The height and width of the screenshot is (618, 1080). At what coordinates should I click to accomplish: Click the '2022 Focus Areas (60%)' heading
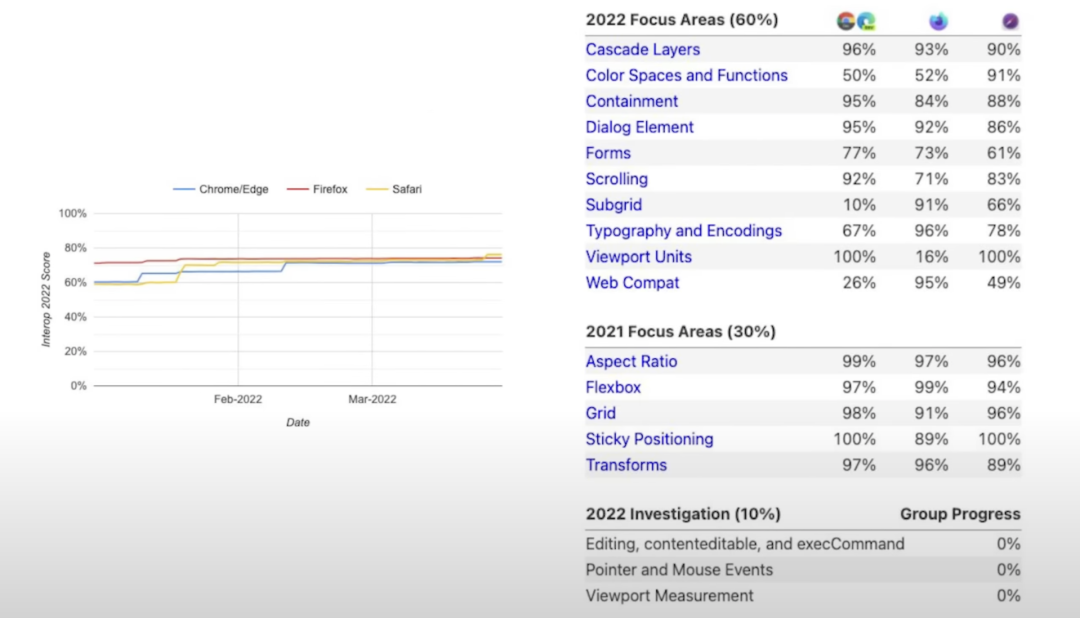tap(682, 20)
